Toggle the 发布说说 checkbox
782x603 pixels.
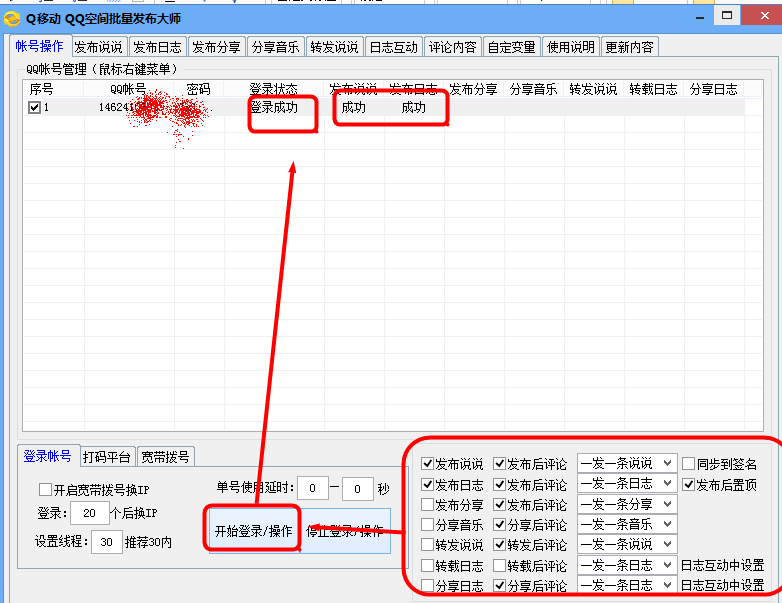click(427, 463)
